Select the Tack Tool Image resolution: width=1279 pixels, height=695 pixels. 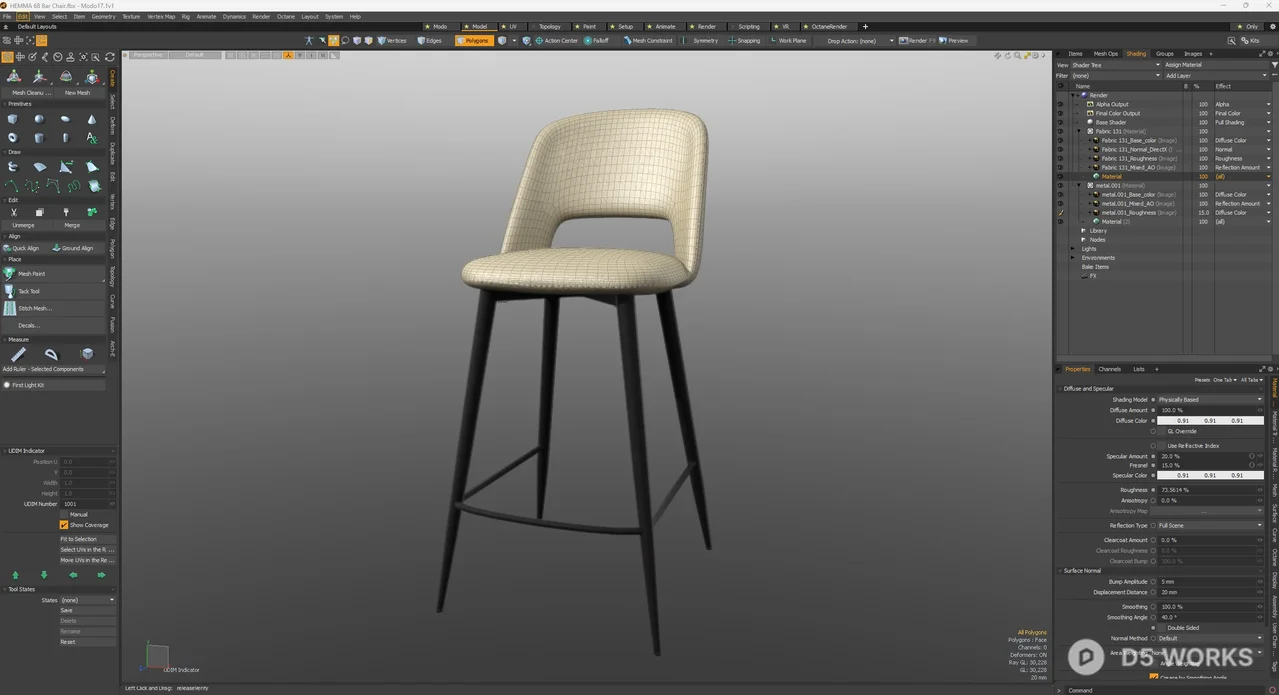[53, 291]
